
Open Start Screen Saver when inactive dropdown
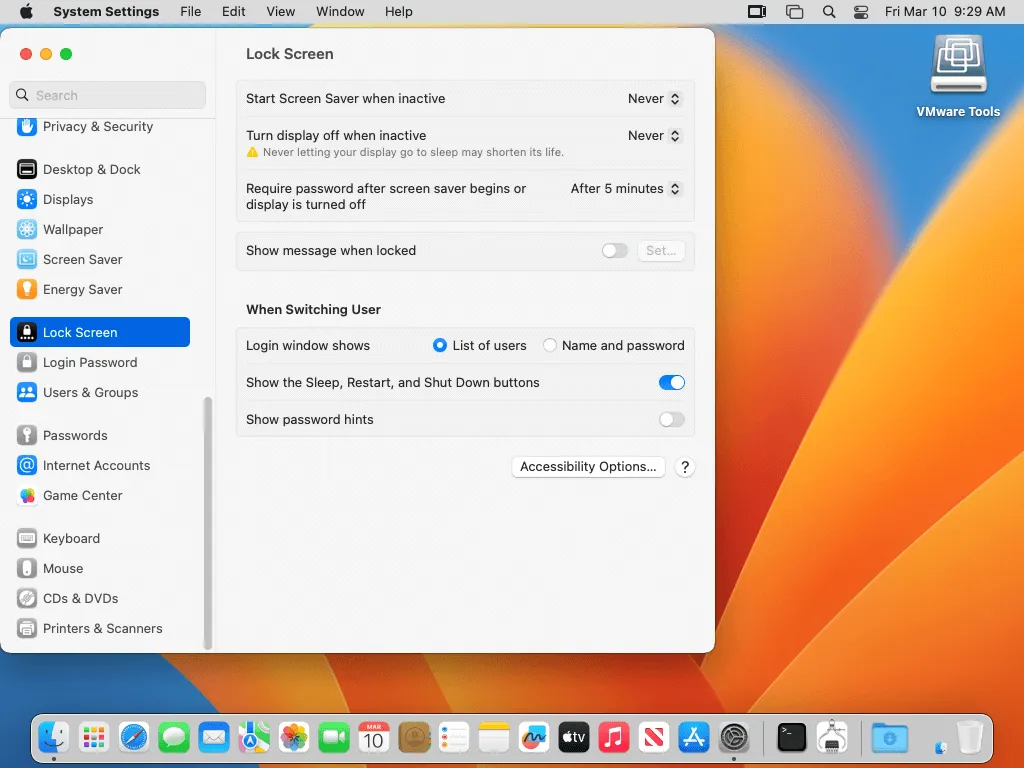(655, 99)
